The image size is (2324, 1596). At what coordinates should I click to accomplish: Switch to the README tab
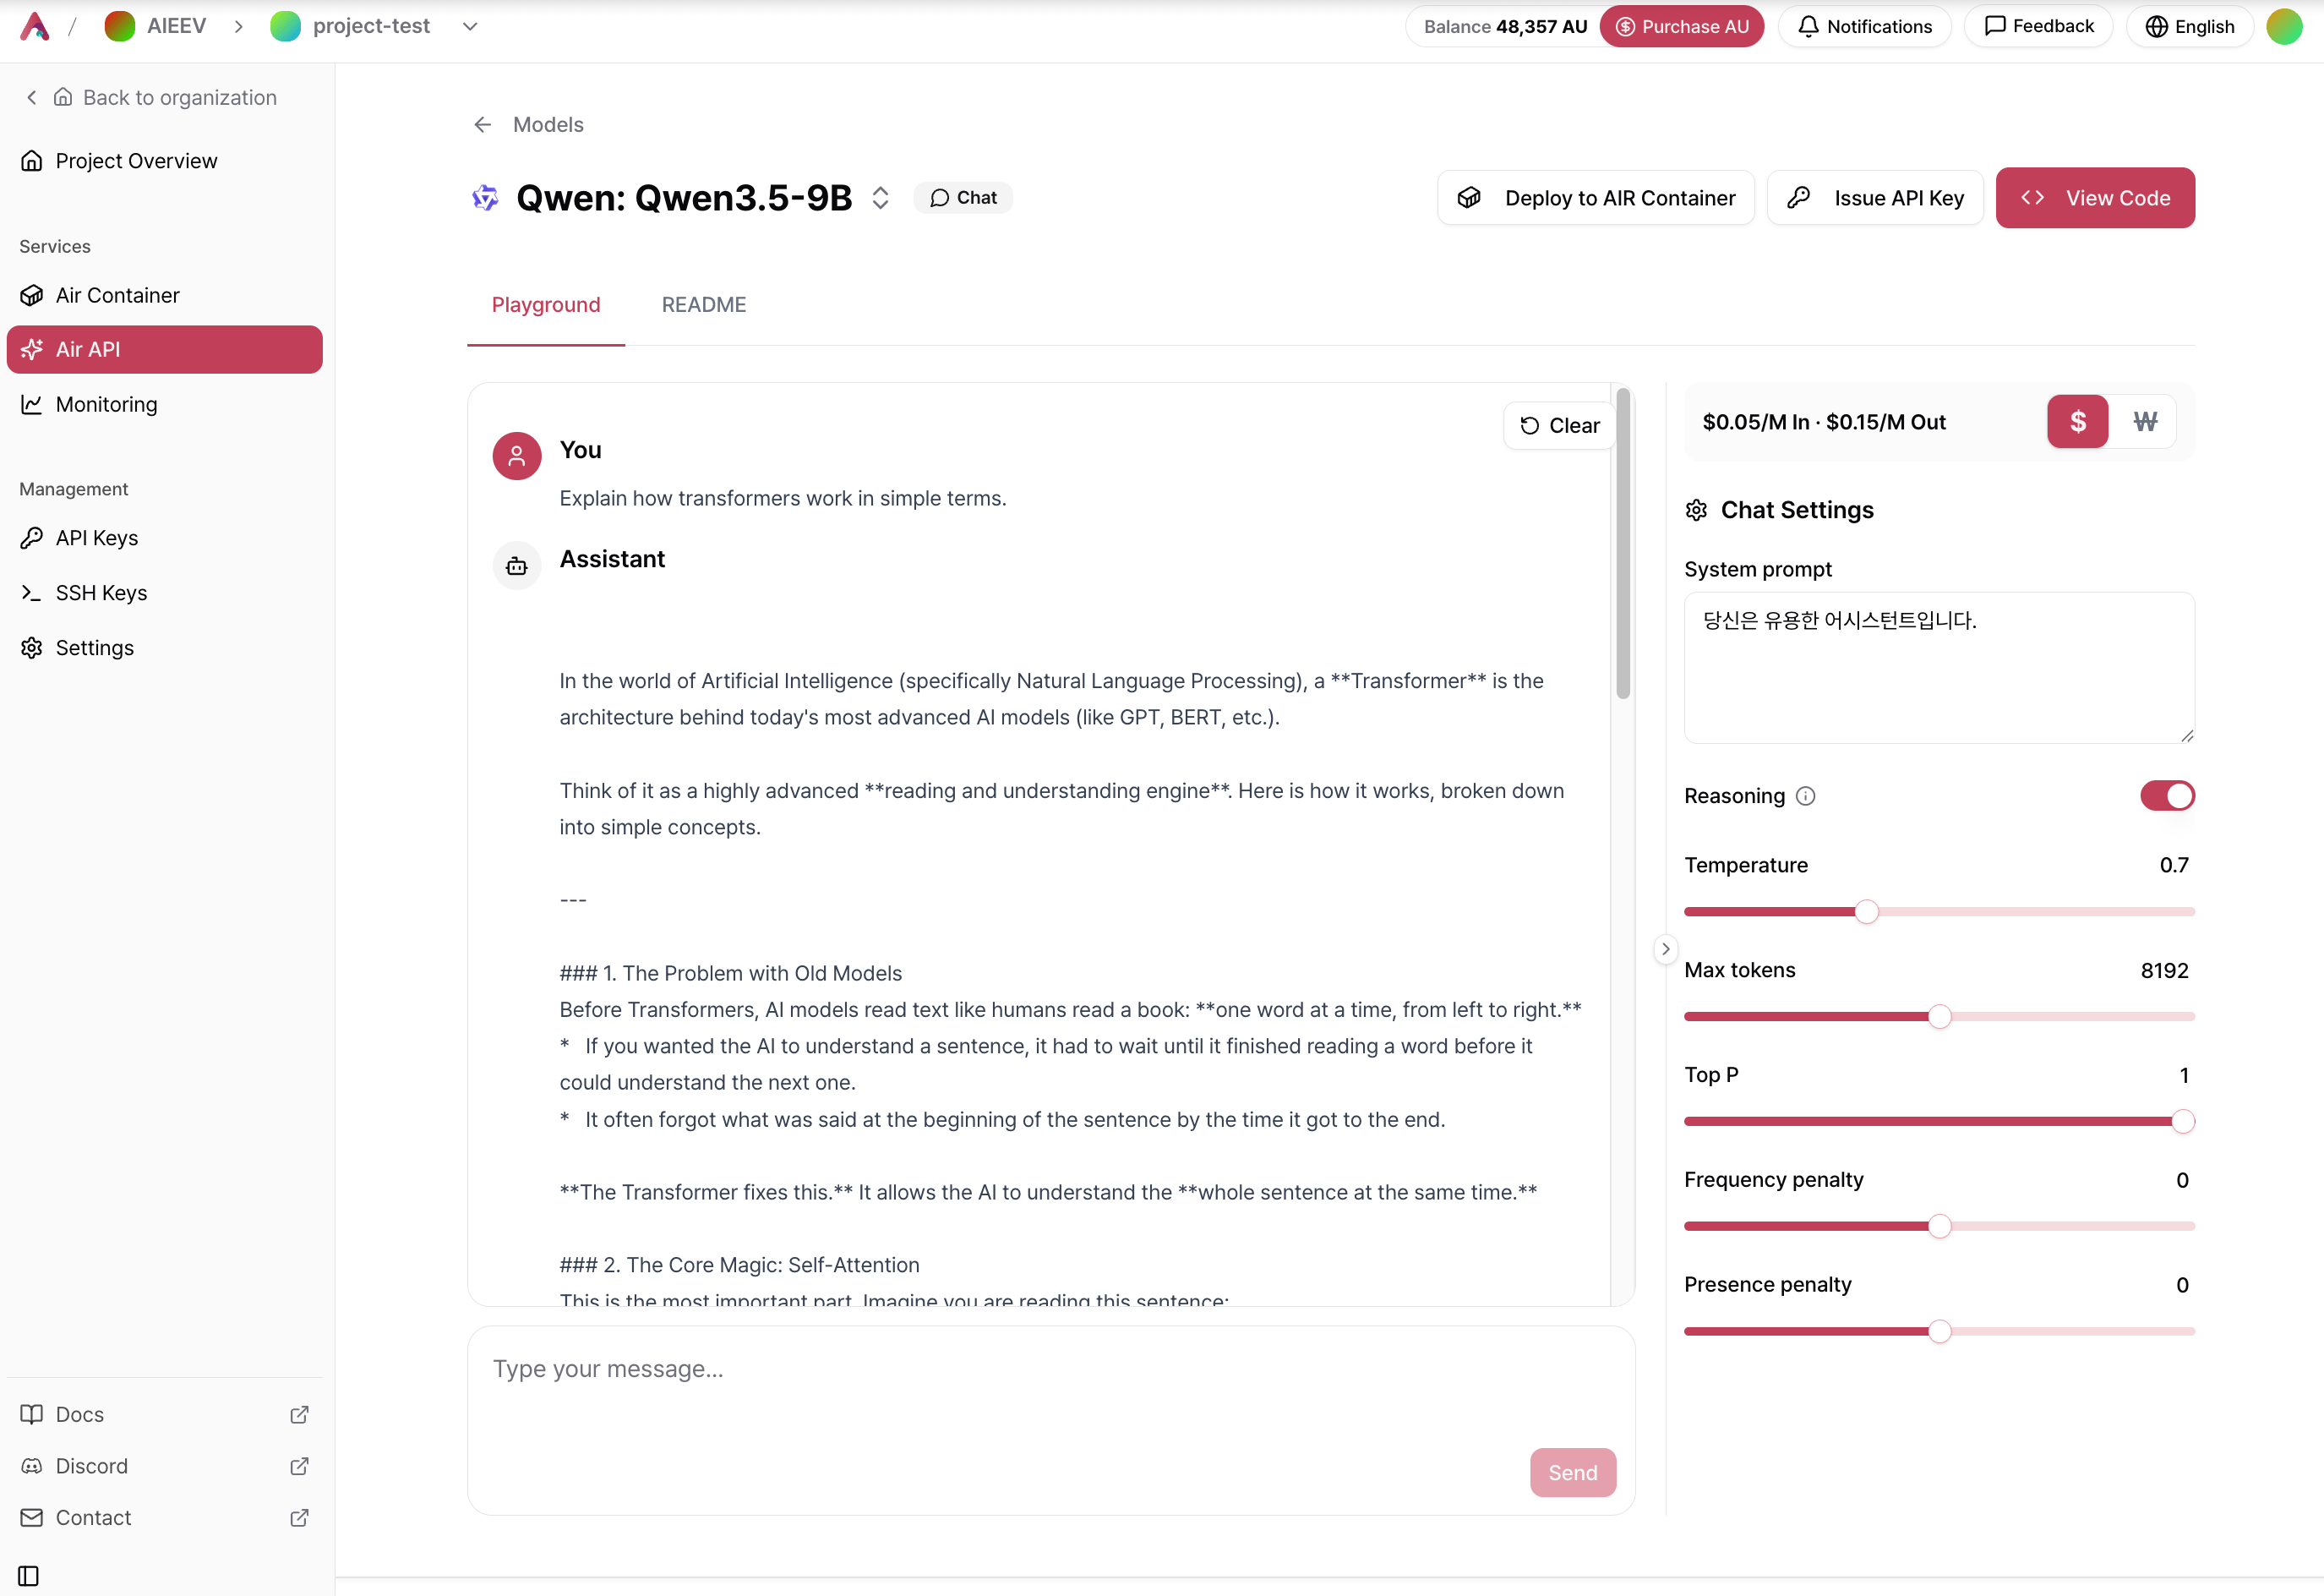pos(704,305)
